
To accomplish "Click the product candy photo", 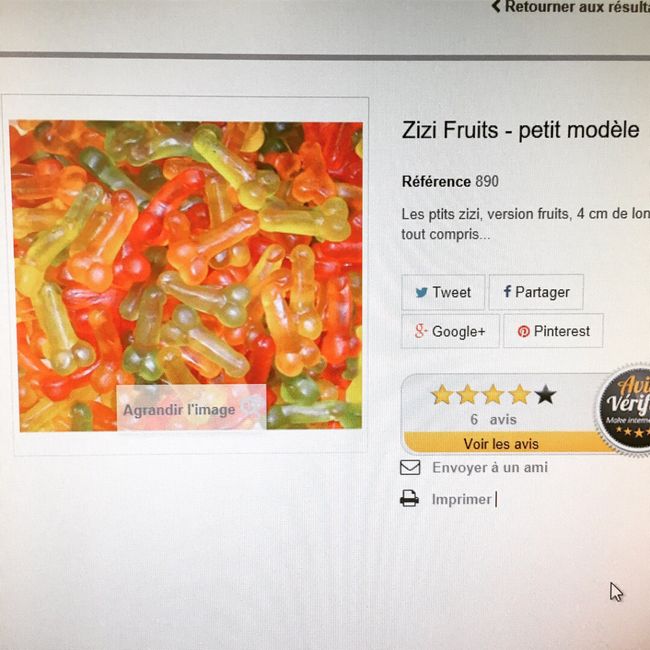I will point(186,275).
